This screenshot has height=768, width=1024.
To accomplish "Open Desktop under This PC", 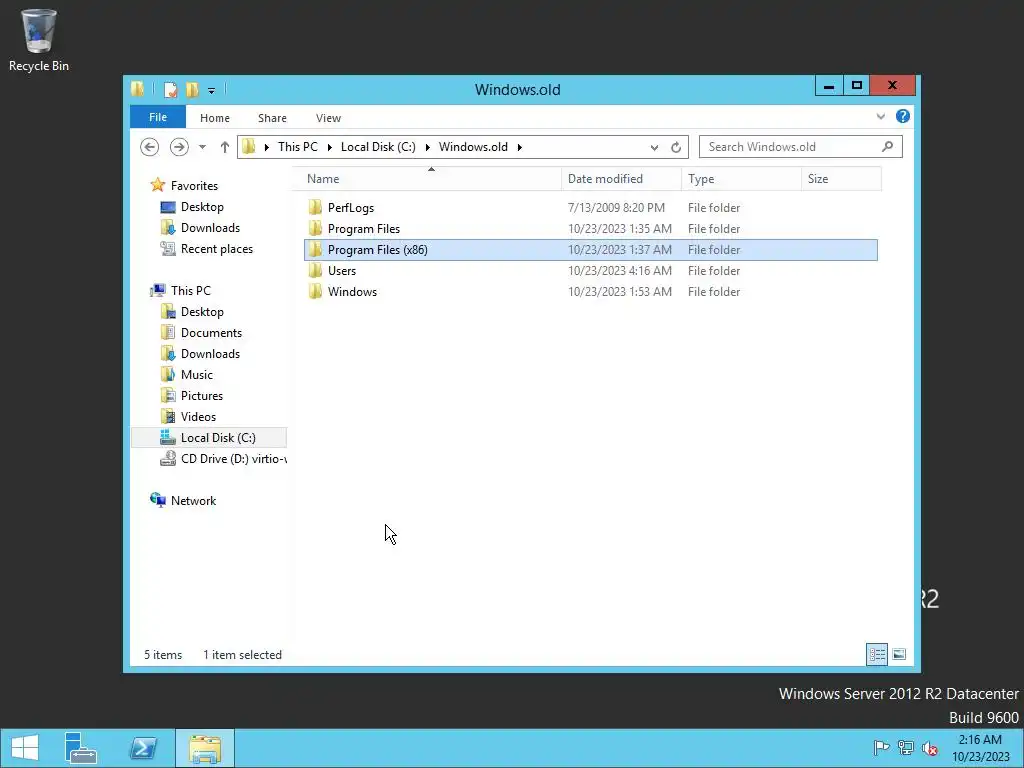I will point(202,312).
